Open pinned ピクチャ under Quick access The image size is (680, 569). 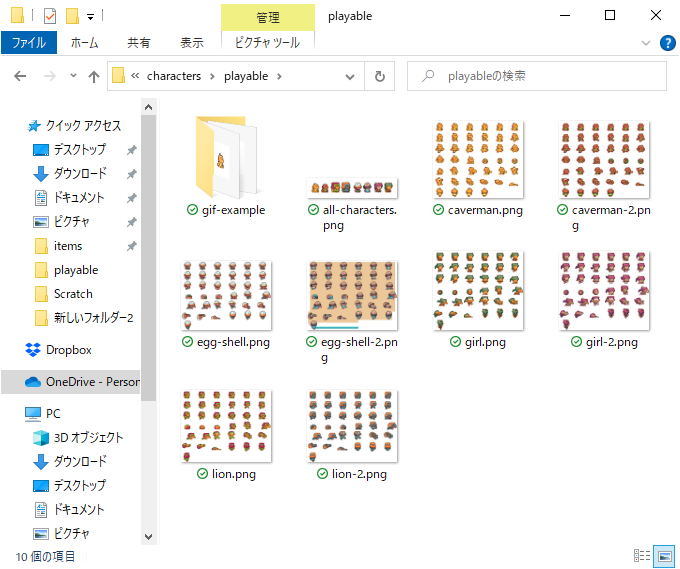click(x=62, y=222)
